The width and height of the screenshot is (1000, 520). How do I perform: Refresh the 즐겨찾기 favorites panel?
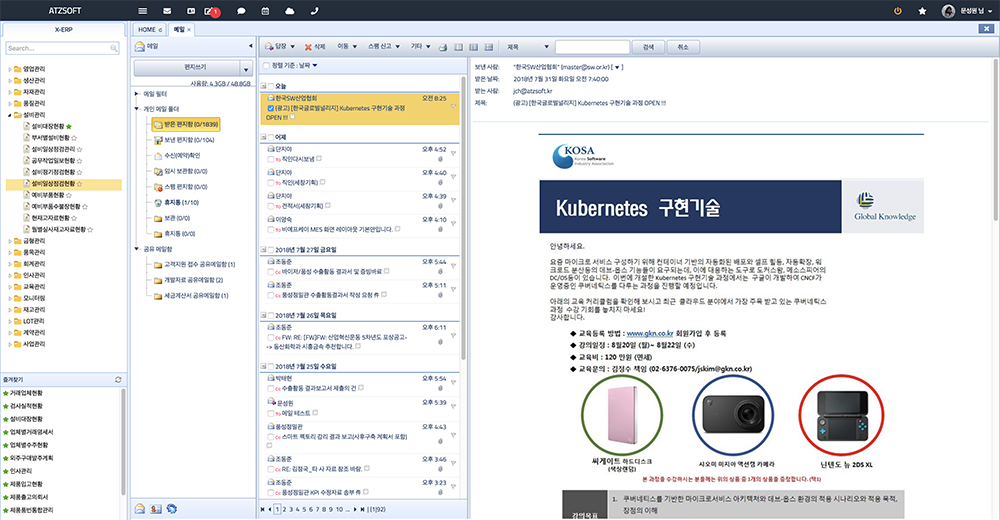coord(118,380)
